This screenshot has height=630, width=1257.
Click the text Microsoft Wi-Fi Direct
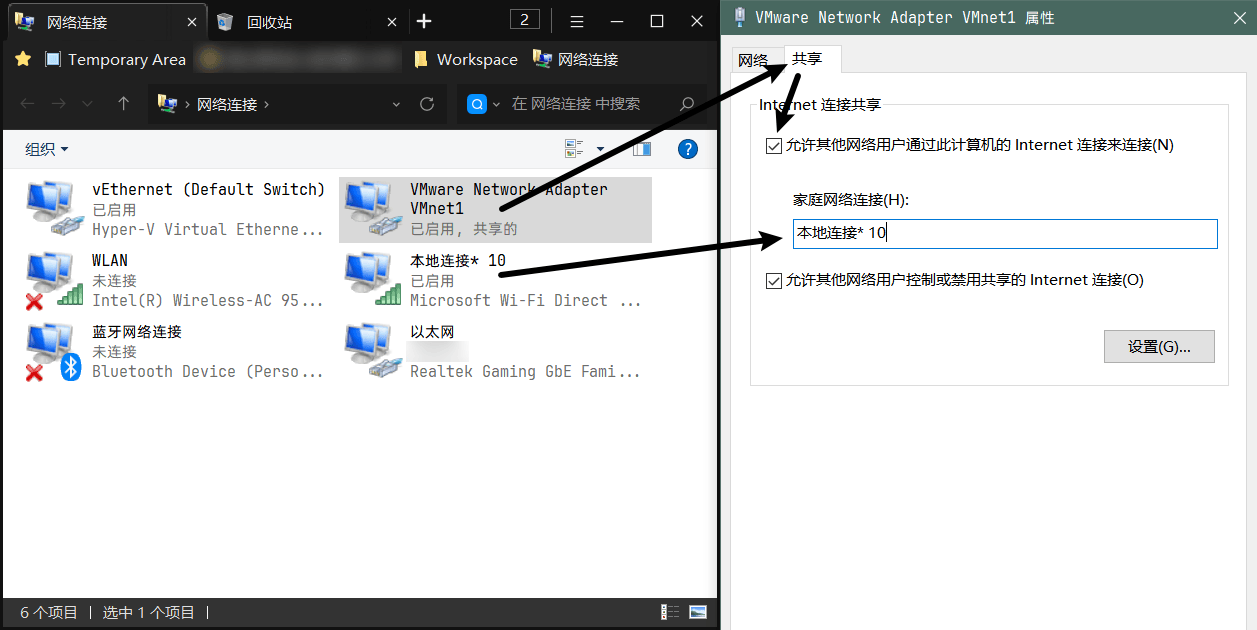tap(526, 301)
